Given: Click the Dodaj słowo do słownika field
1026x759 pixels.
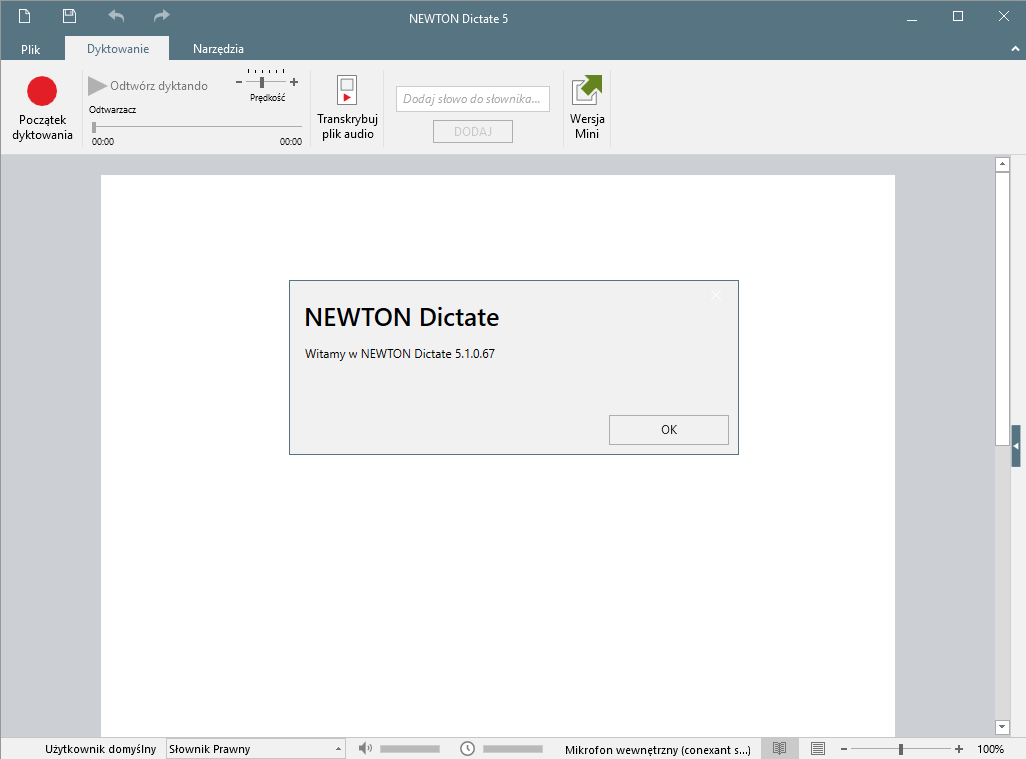Looking at the screenshot, I should [473, 99].
